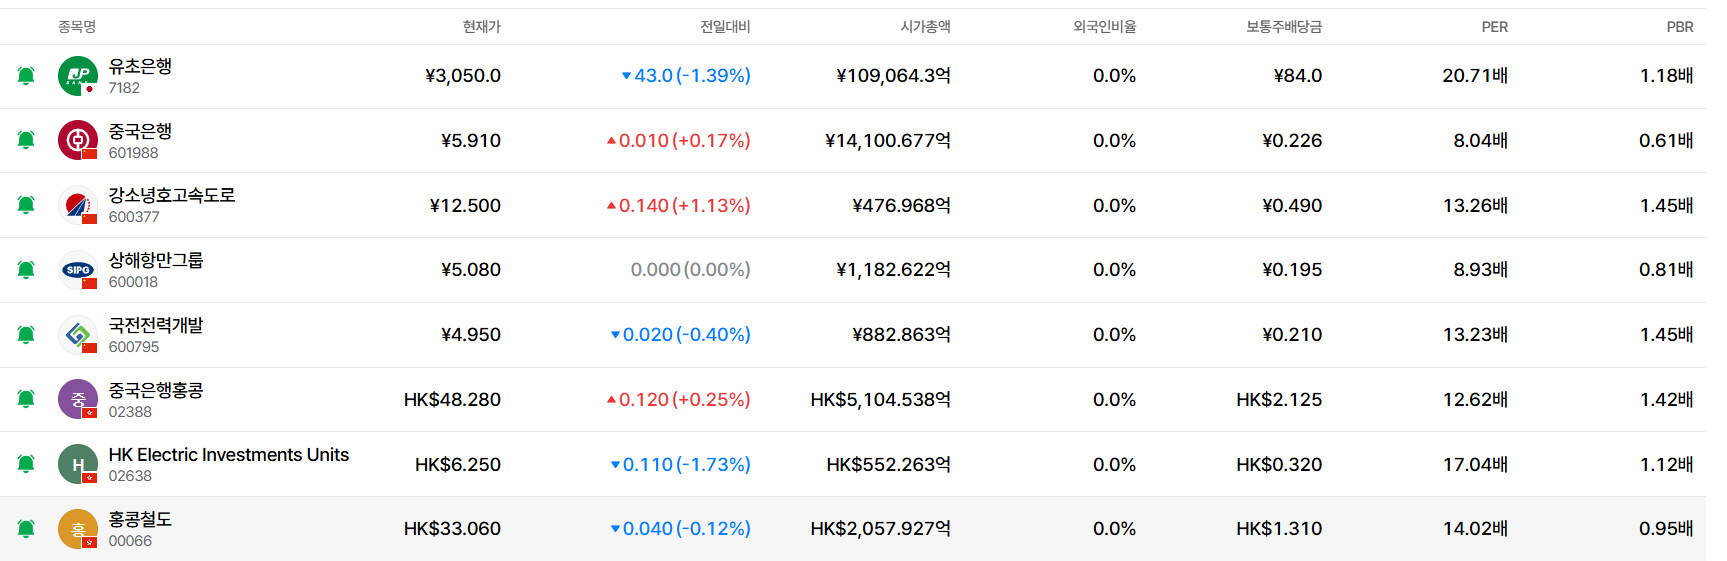Click the price ¥5.910

click(x=471, y=141)
